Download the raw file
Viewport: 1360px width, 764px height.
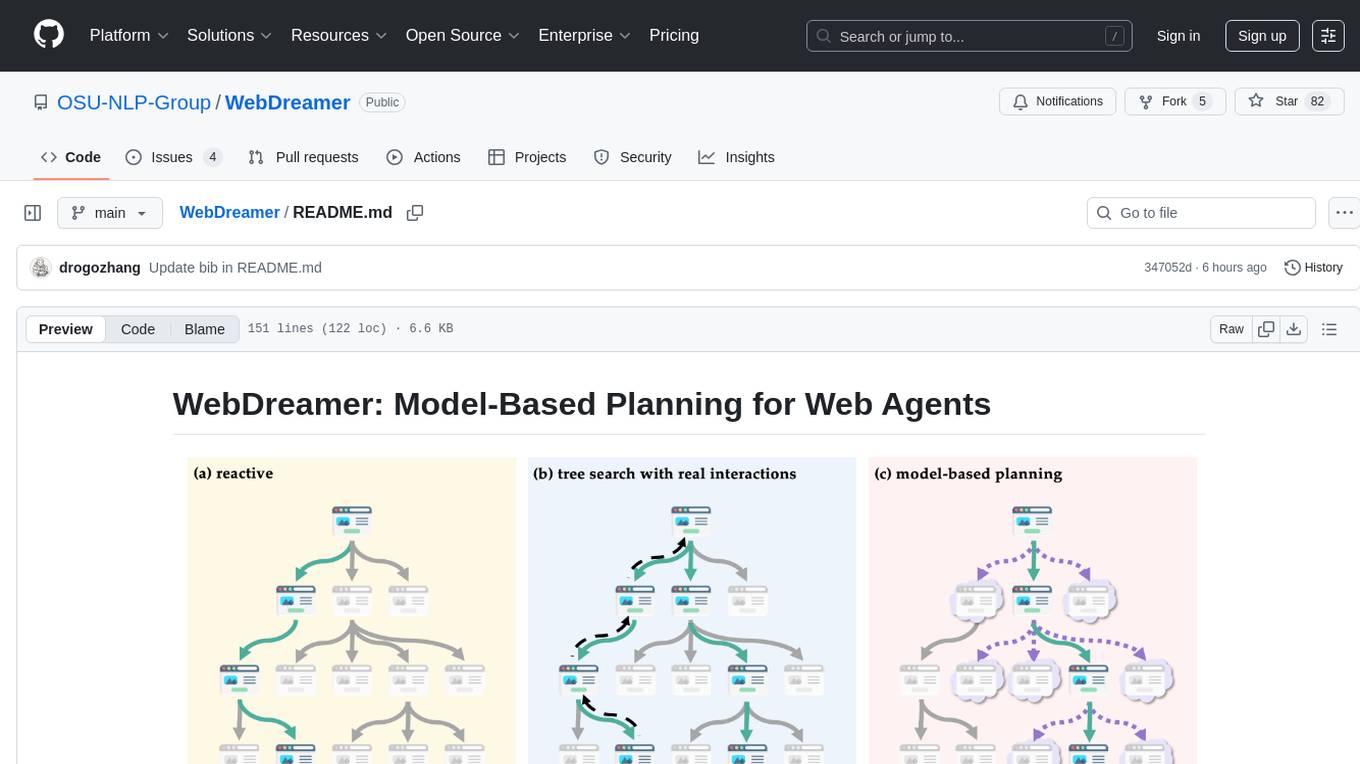pyautogui.click(x=1293, y=329)
